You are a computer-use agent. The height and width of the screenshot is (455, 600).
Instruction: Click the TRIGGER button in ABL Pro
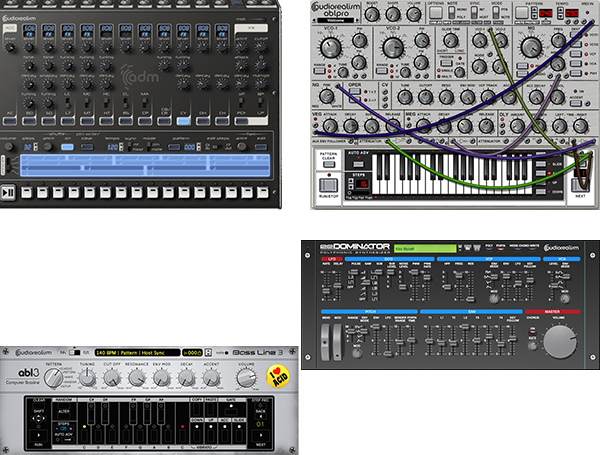(x=446, y=63)
